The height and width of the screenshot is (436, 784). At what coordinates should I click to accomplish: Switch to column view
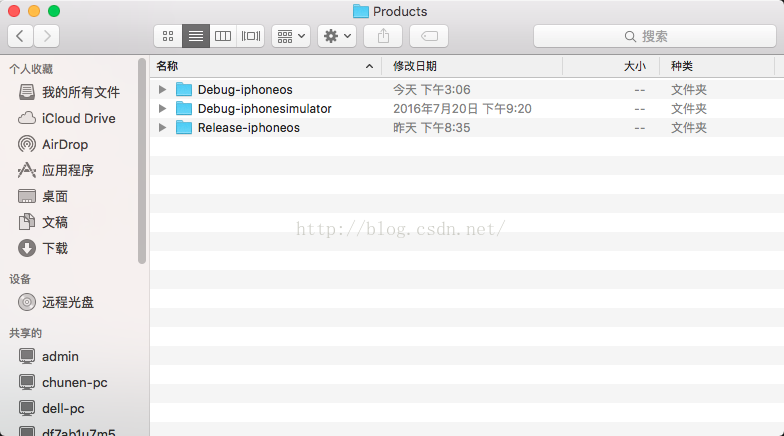223,36
